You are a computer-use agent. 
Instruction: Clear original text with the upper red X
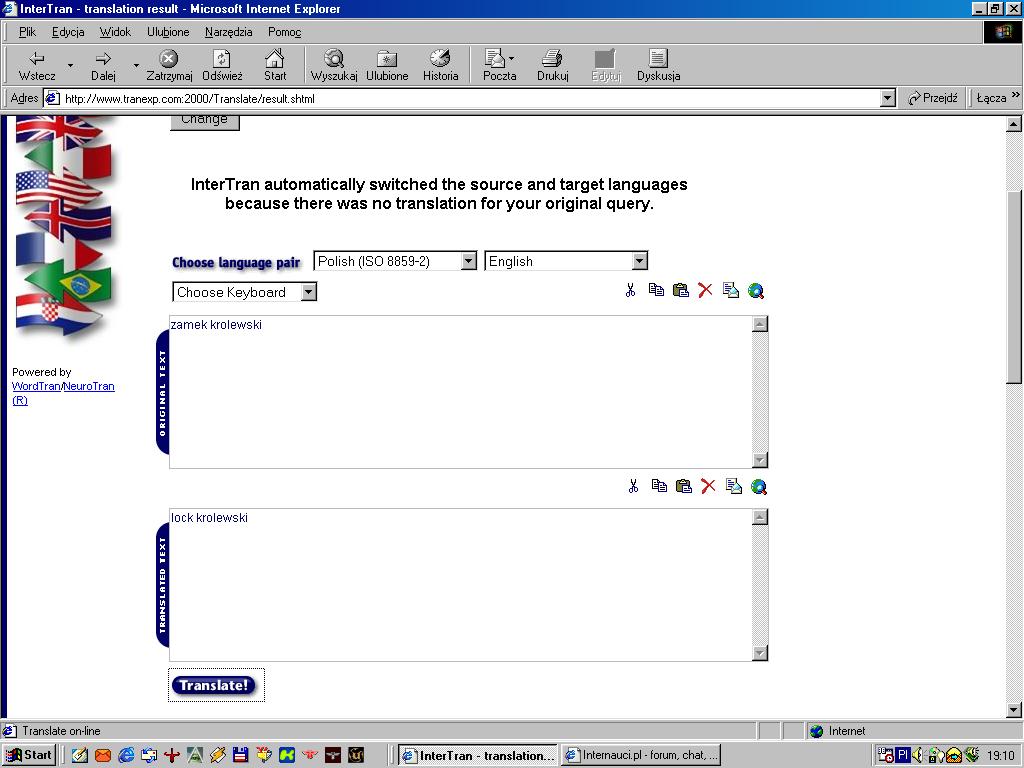click(x=705, y=290)
